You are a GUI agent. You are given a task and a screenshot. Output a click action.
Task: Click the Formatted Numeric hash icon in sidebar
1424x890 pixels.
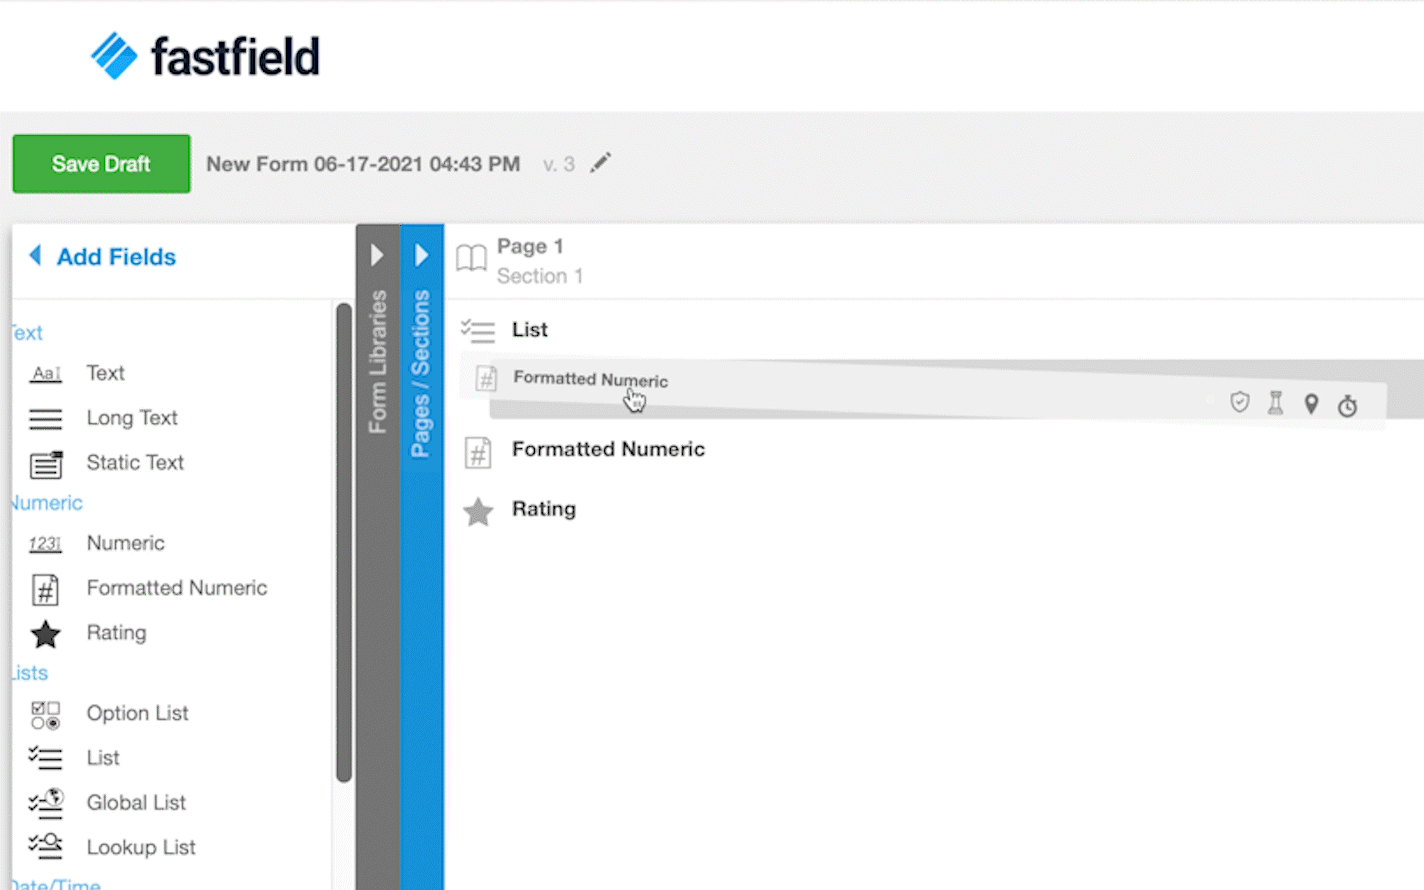tap(45, 589)
